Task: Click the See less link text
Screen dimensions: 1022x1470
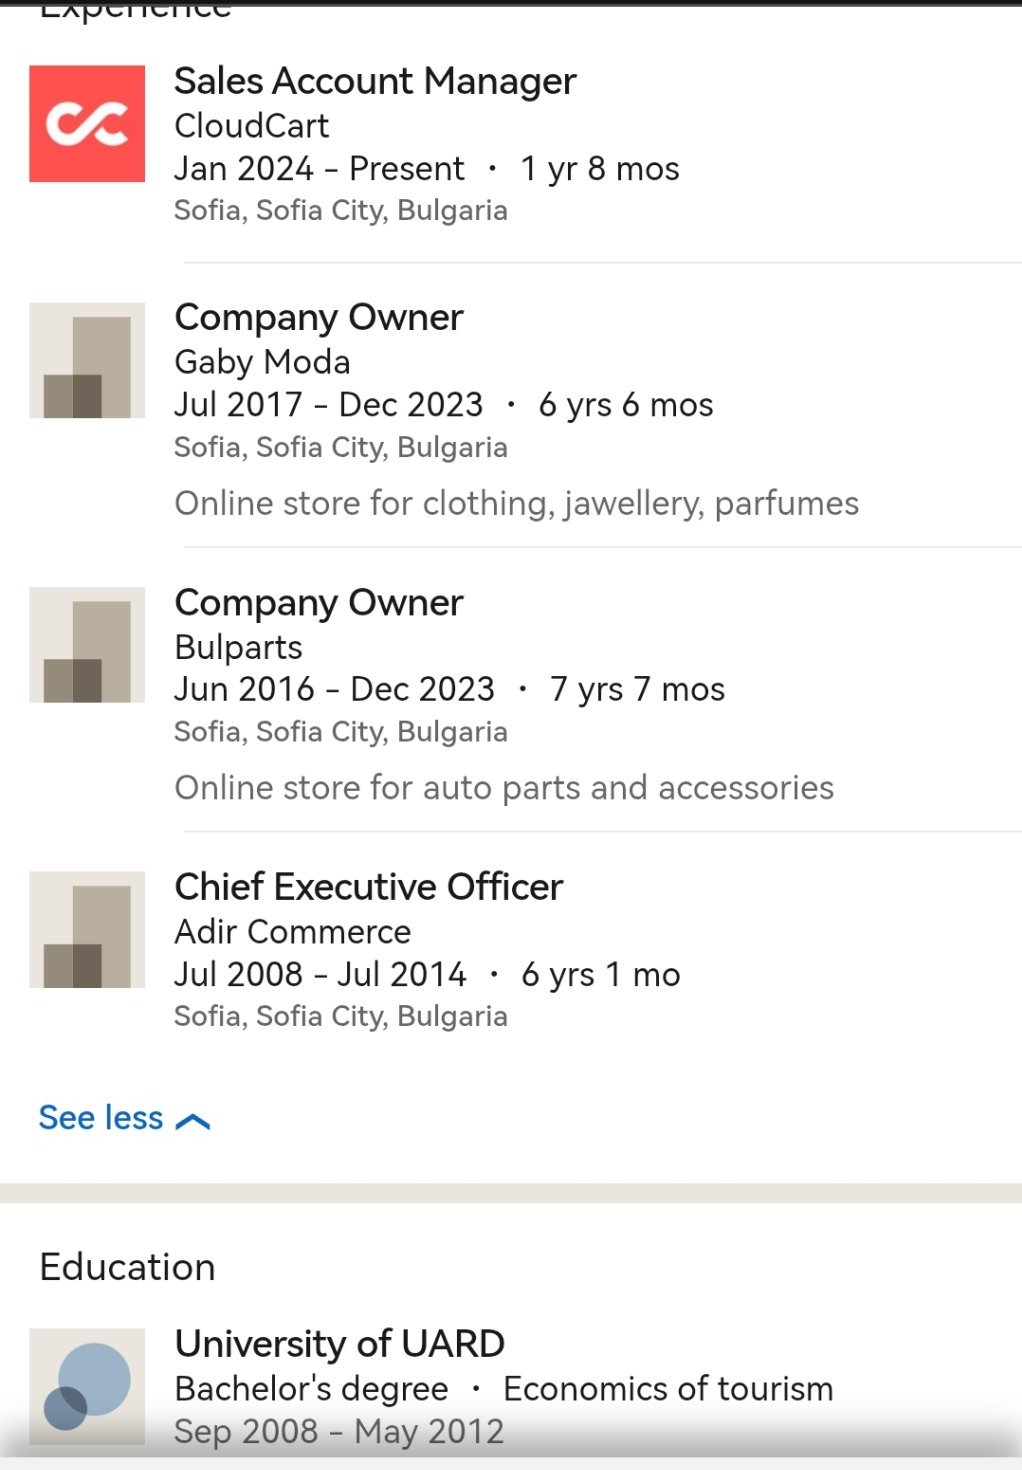Action: pos(100,1118)
